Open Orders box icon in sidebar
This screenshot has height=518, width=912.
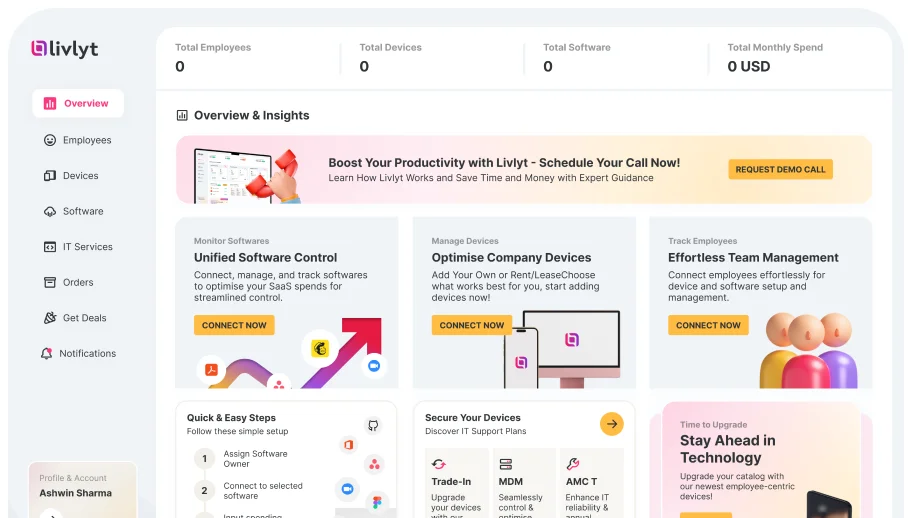pos(50,282)
